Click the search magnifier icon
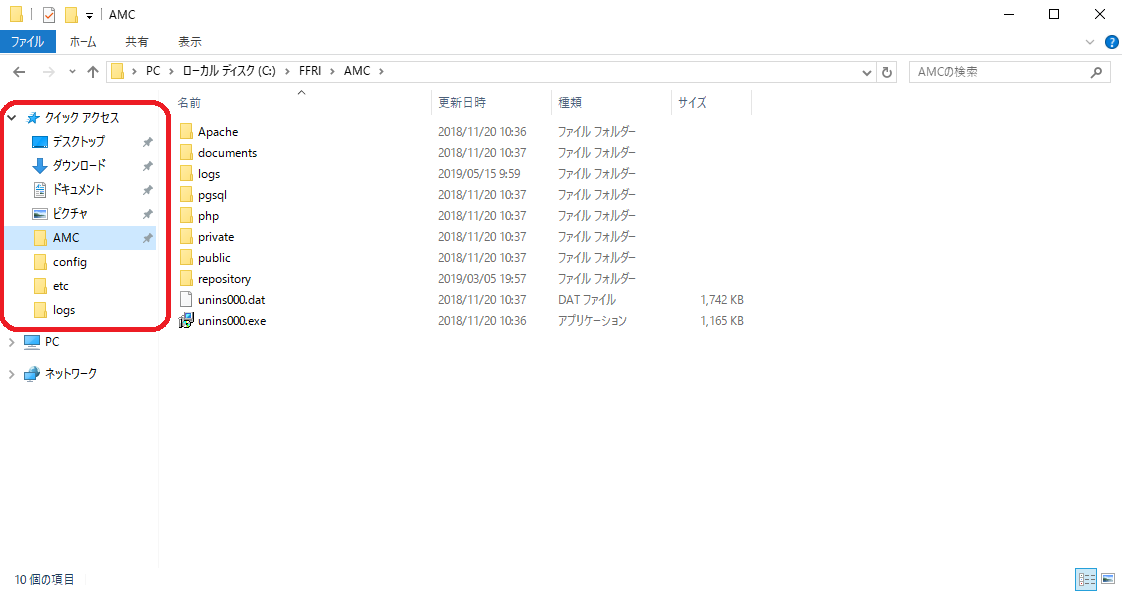 (x=1096, y=72)
